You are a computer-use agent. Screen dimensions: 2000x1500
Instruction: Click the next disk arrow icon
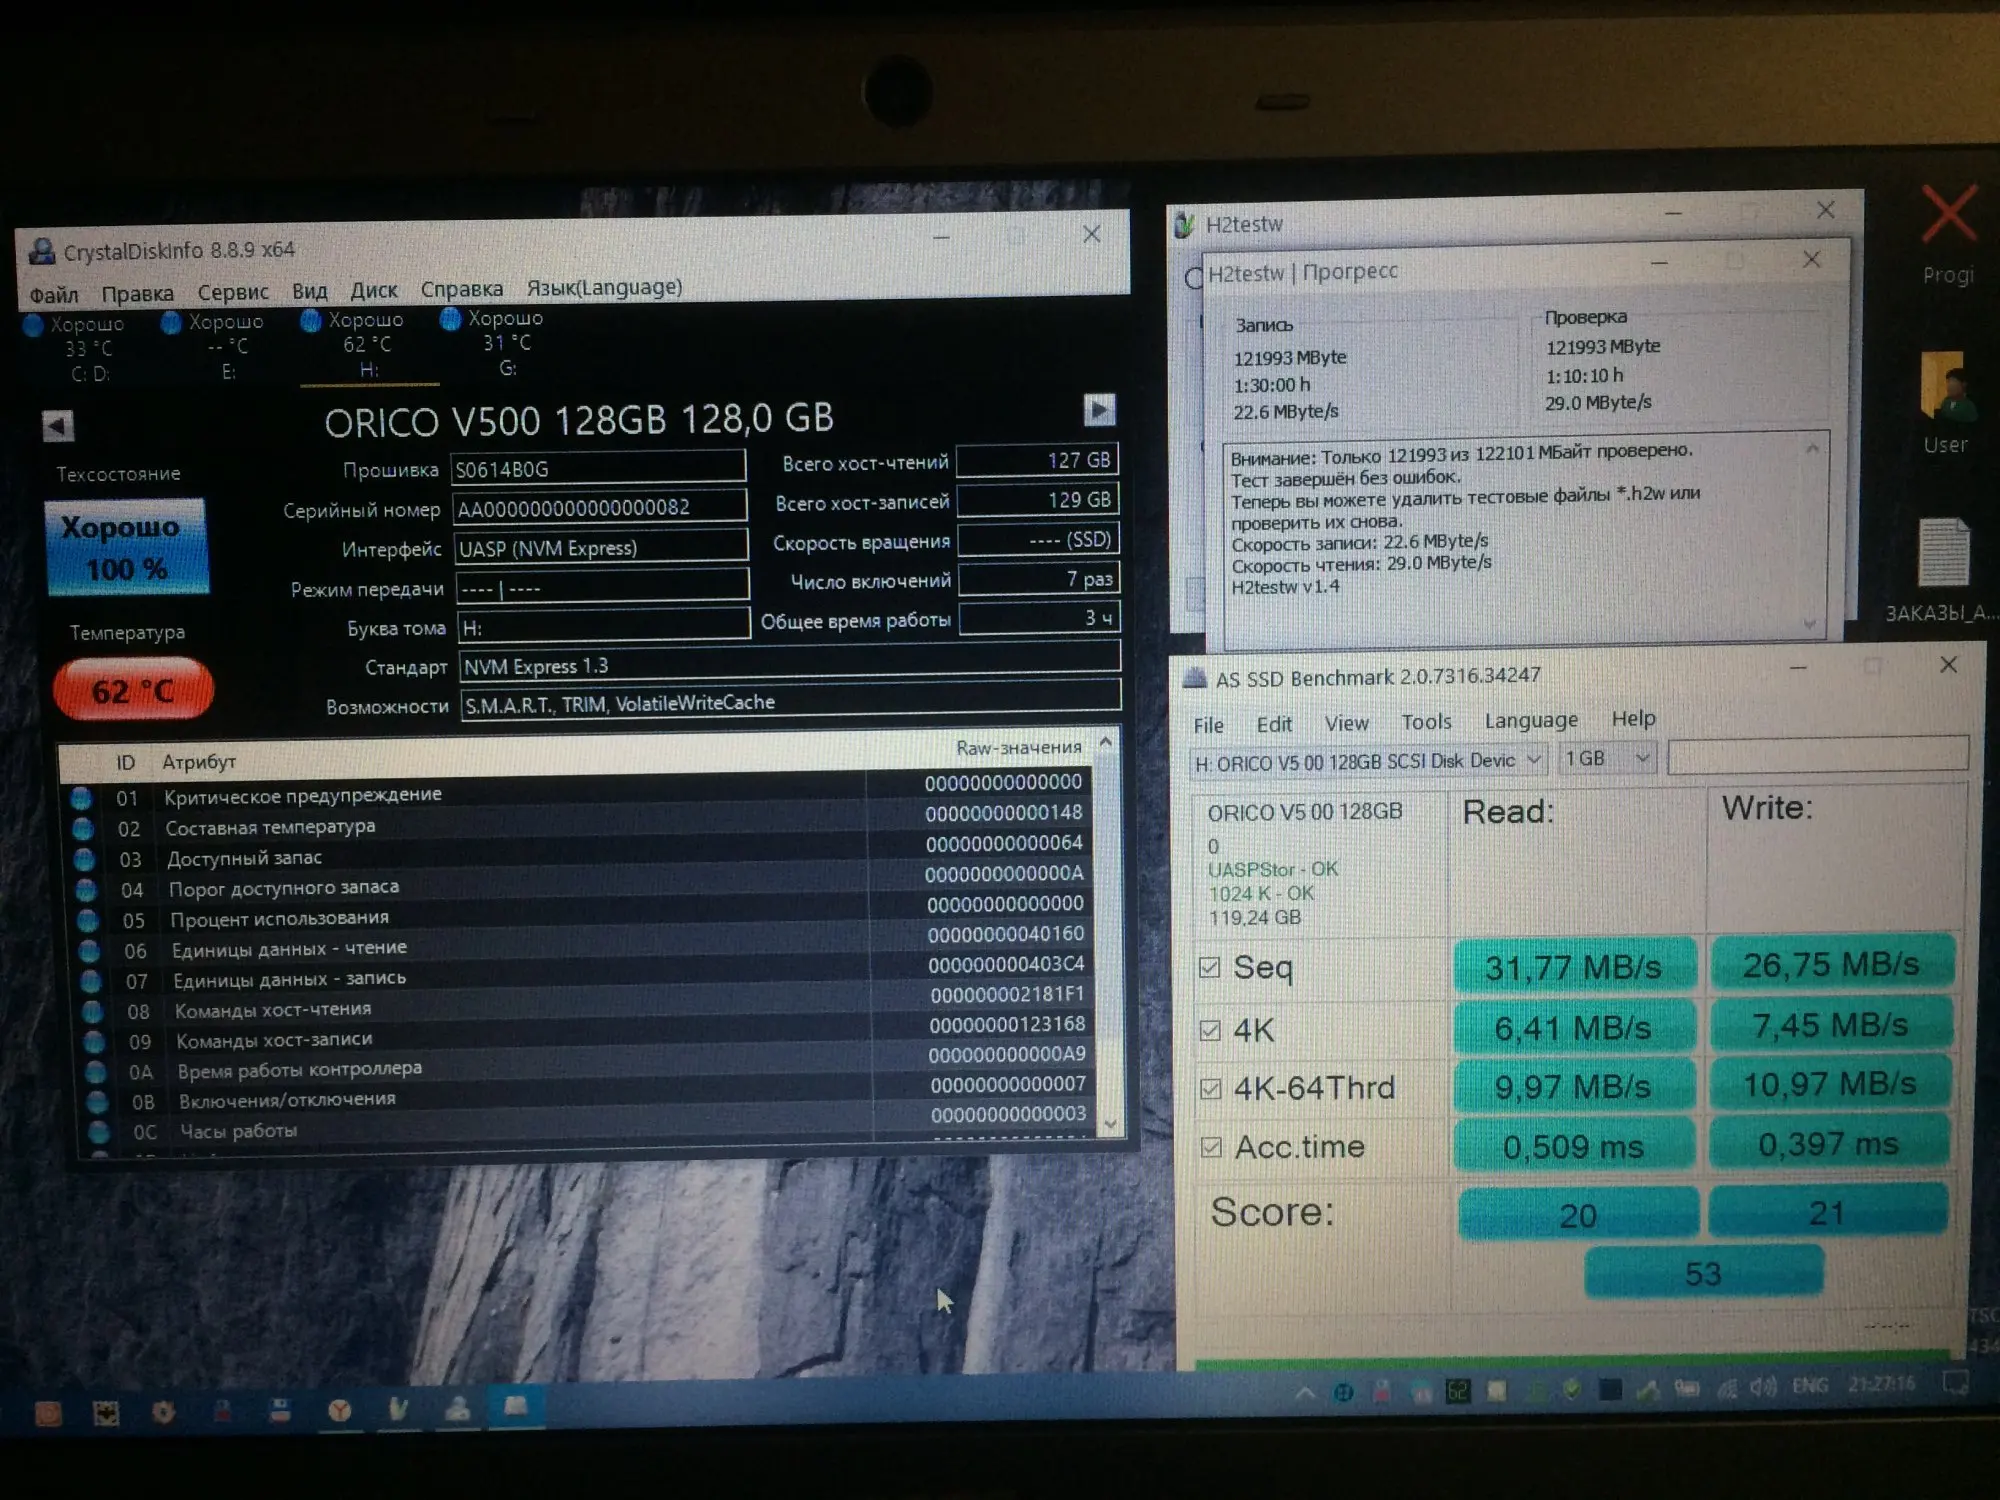click(x=1098, y=409)
